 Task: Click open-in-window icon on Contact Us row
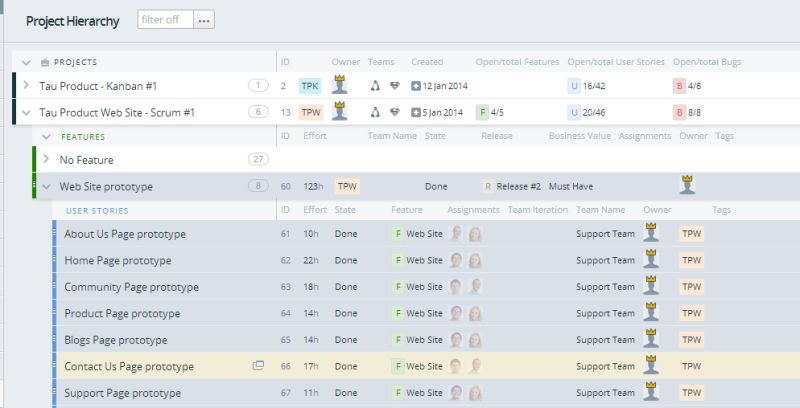pos(258,366)
